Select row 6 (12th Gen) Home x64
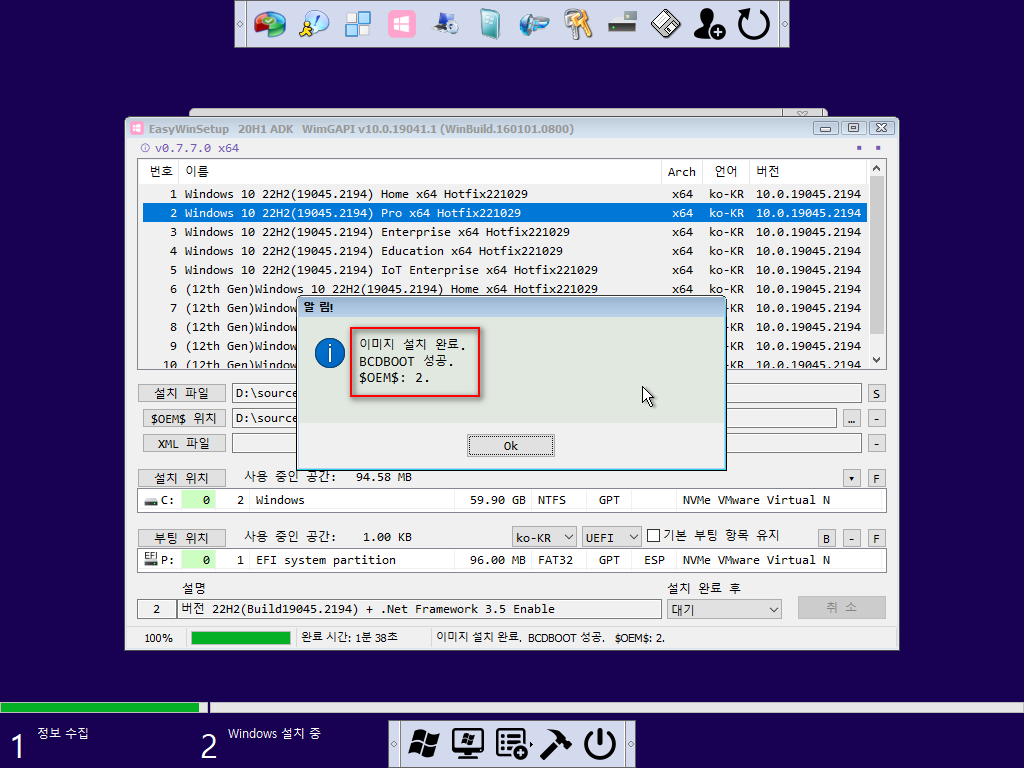 tap(504, 289)
